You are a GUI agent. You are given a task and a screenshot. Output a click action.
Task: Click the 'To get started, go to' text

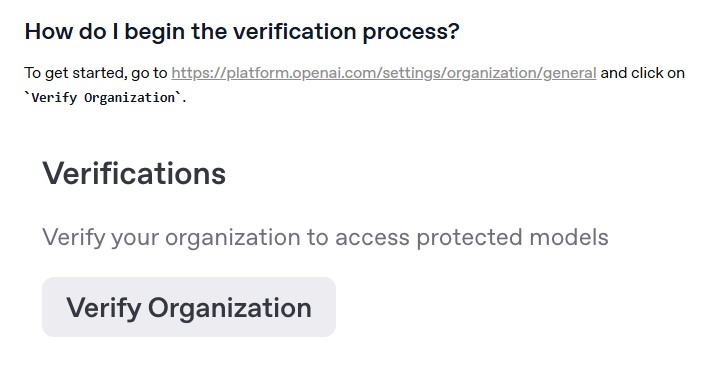tap(96, 73)
